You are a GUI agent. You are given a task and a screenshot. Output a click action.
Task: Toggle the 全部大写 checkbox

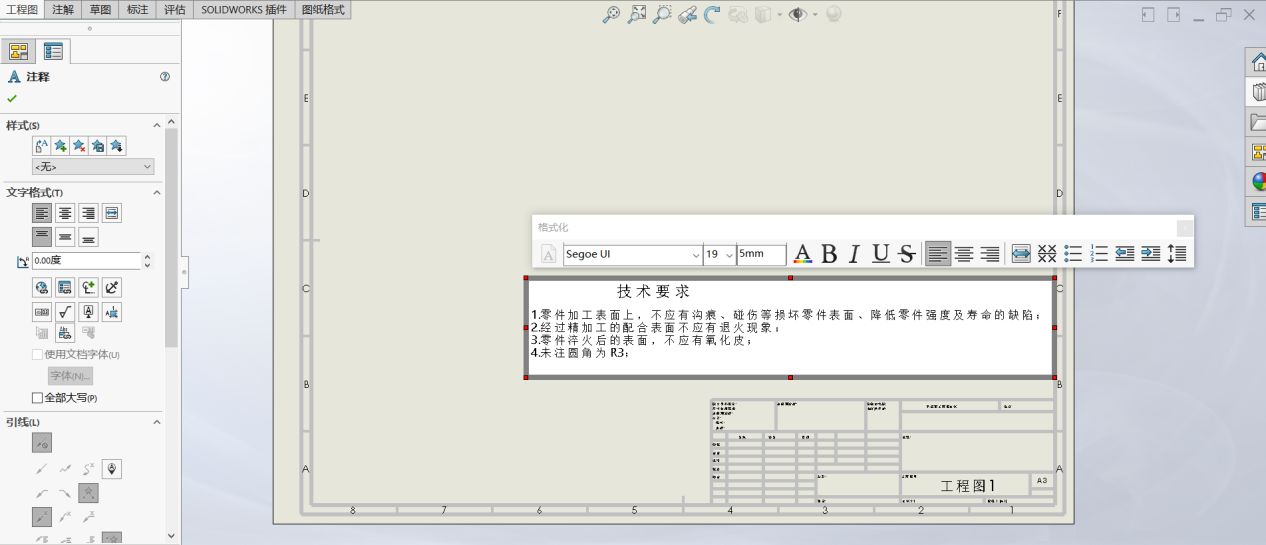coord(38,398)
